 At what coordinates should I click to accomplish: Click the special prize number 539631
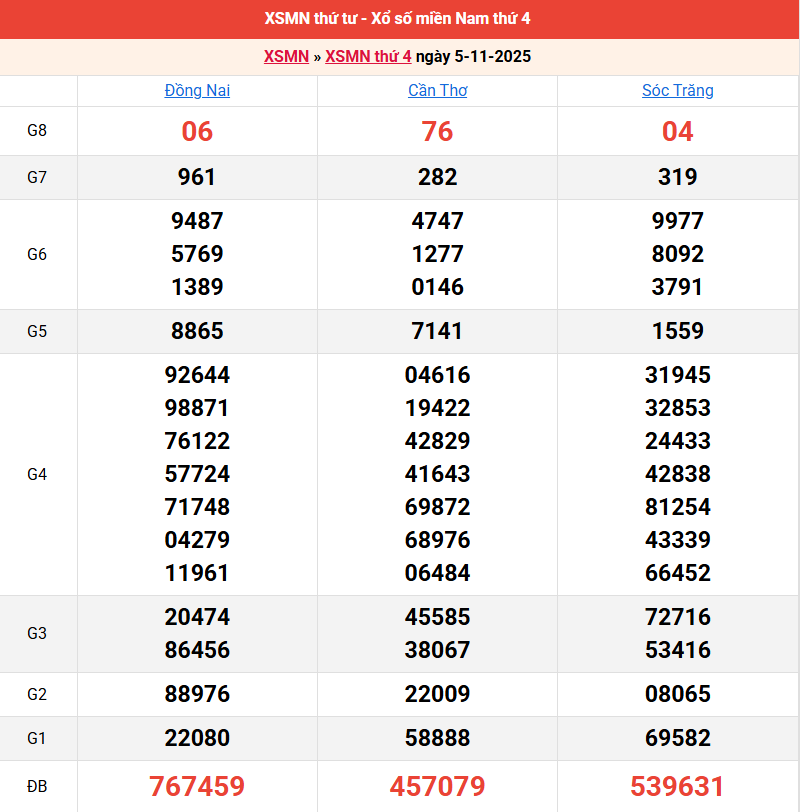[677, 786]
